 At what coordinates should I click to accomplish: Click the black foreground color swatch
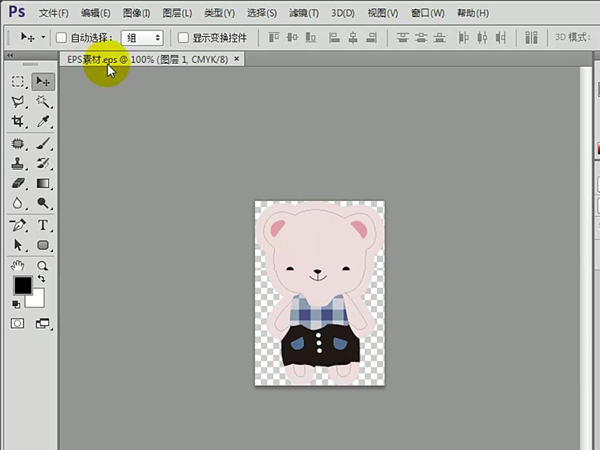tap(22, 286)
